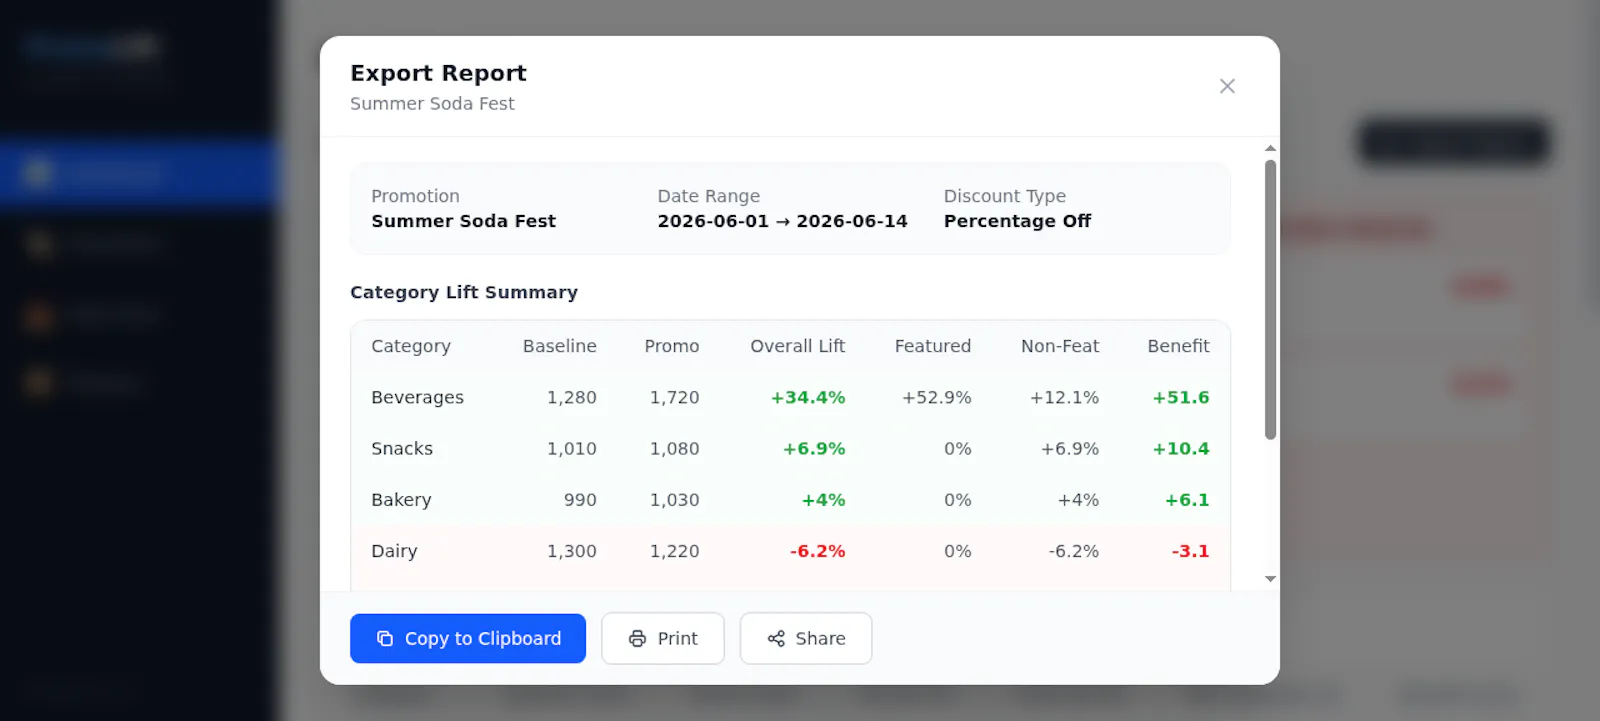Close the Export Report dialog
Screen dimensions: 1600x721
point(1227,86)
